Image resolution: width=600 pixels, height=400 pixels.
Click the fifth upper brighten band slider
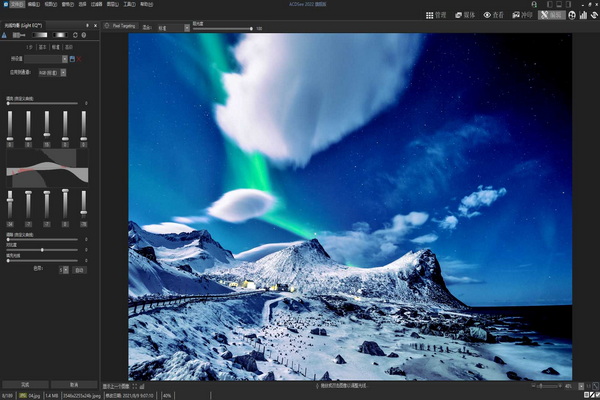point(84,126)
